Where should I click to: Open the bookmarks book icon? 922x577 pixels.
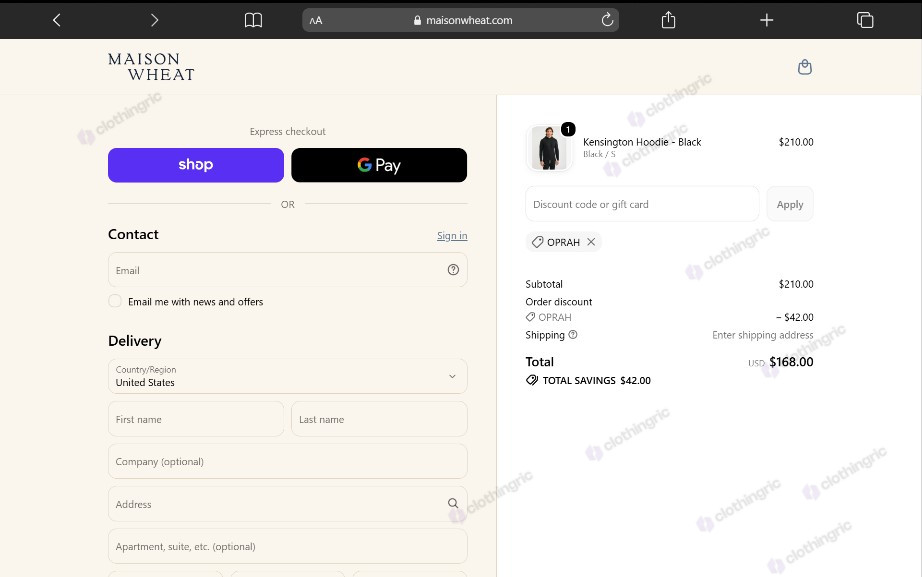(x=253, y=20)
